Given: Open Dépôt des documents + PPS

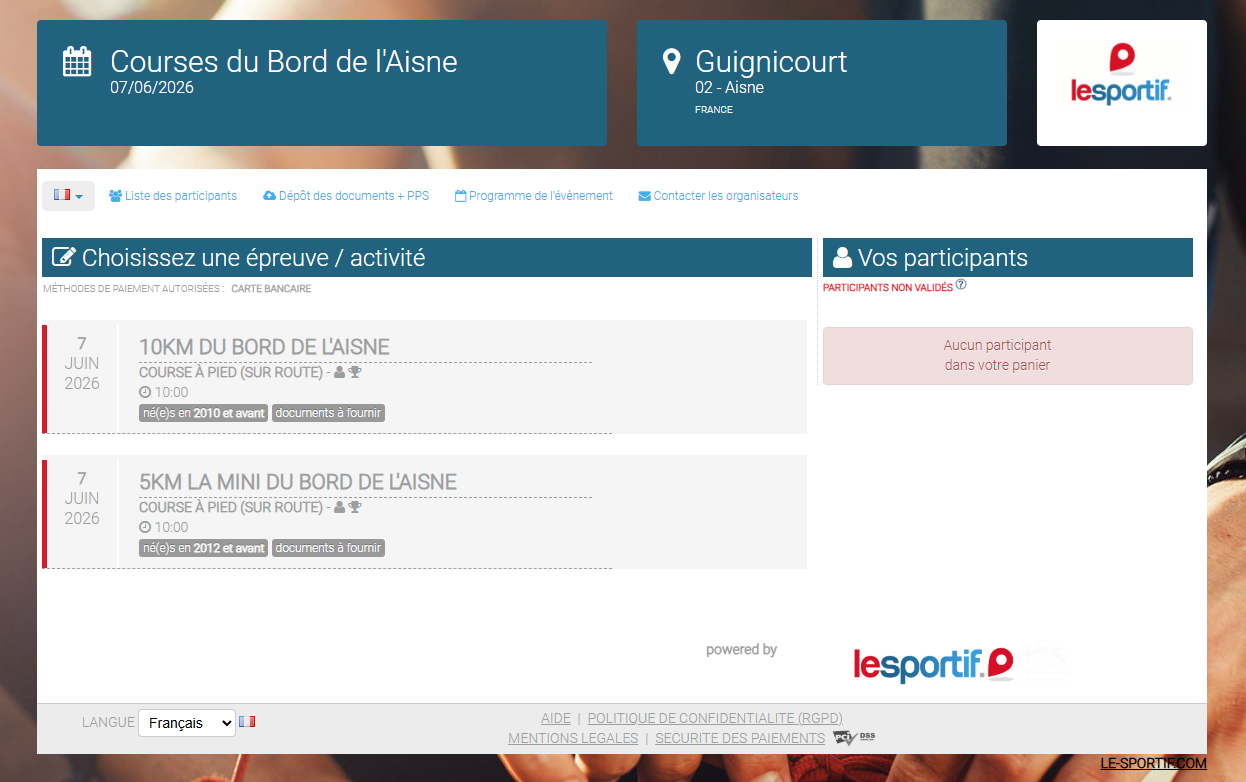Looking at the screenshot, I should pos(346,196).
